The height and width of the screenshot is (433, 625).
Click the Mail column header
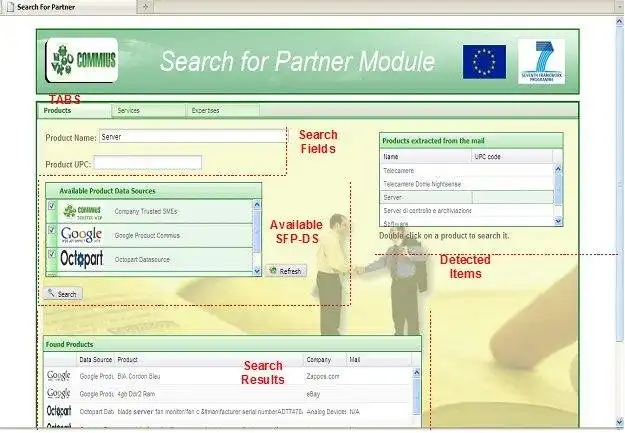click(378, 360)
